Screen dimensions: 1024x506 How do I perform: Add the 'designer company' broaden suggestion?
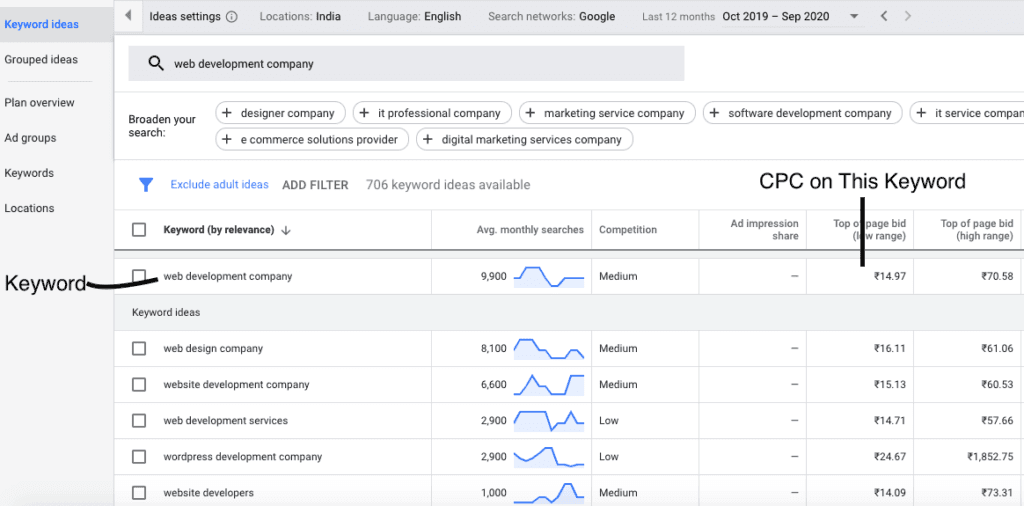[280, 113]
